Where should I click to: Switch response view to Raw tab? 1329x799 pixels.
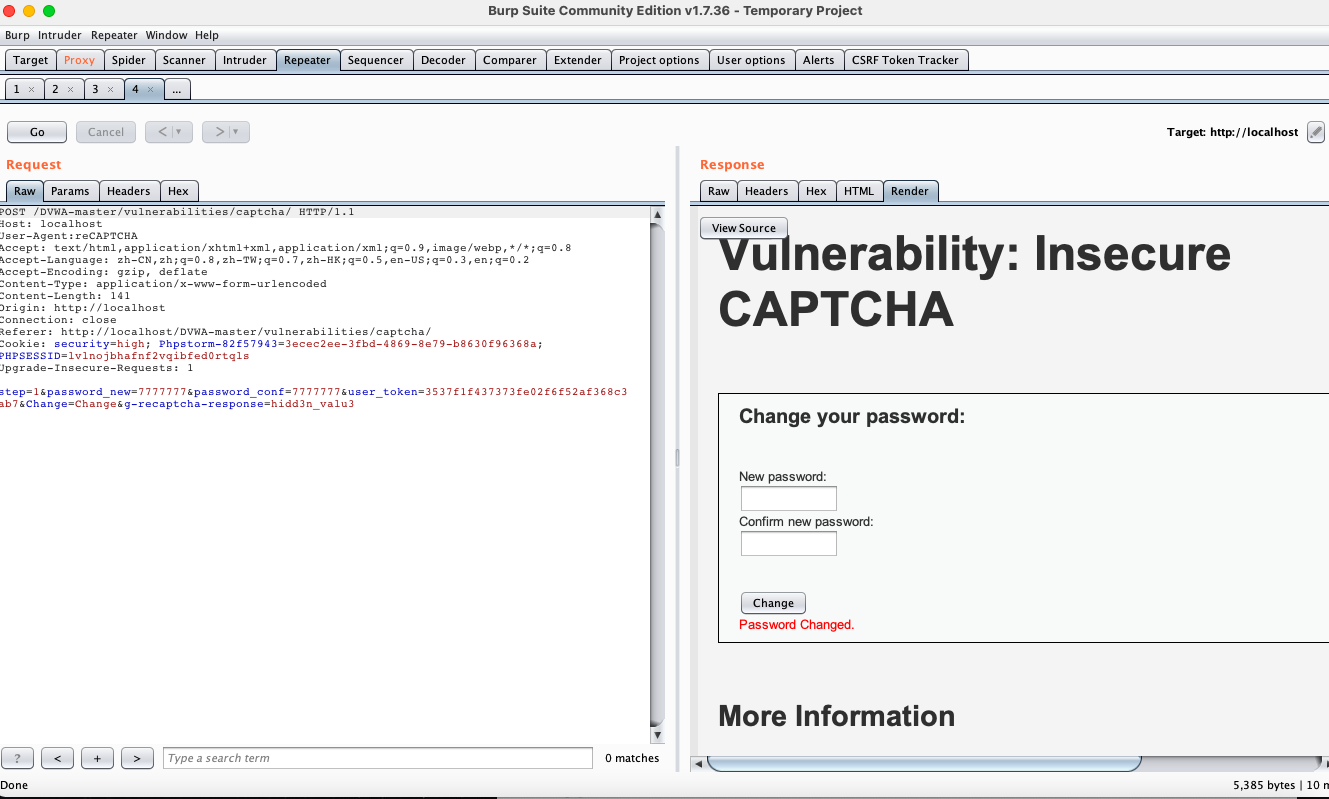point(719,191)
